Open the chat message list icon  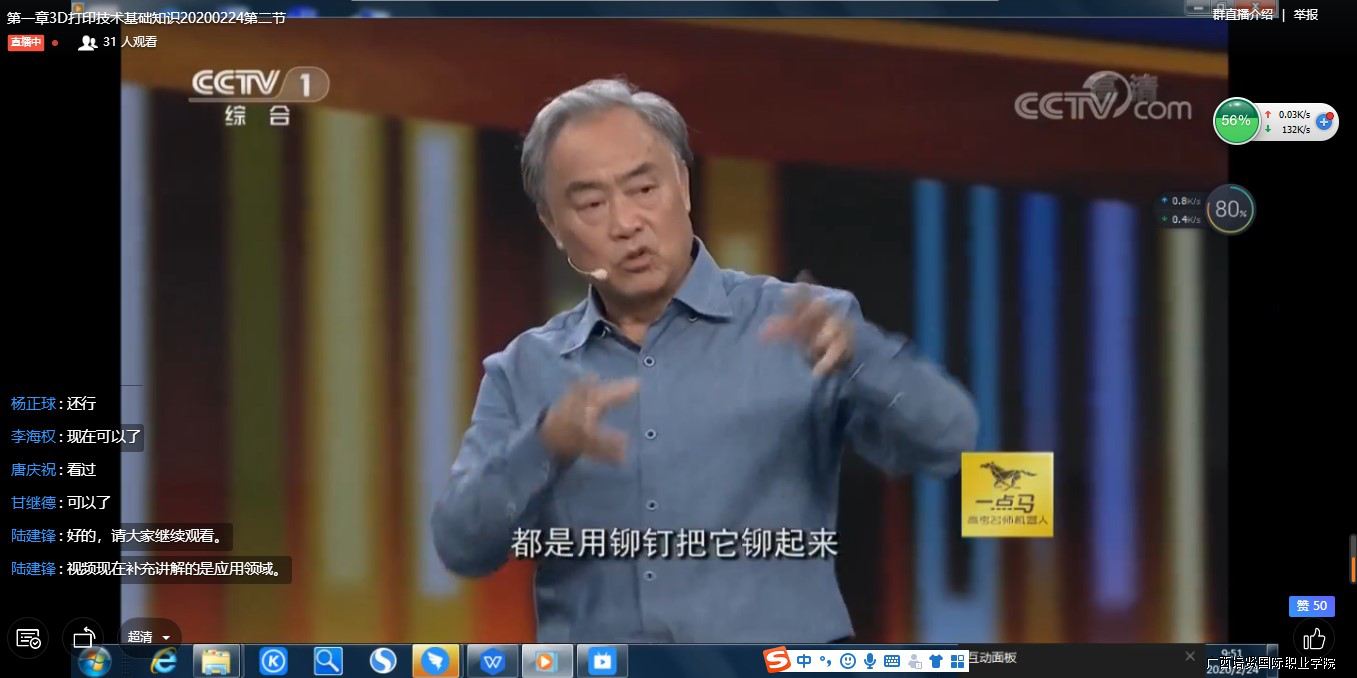(29, 638)
